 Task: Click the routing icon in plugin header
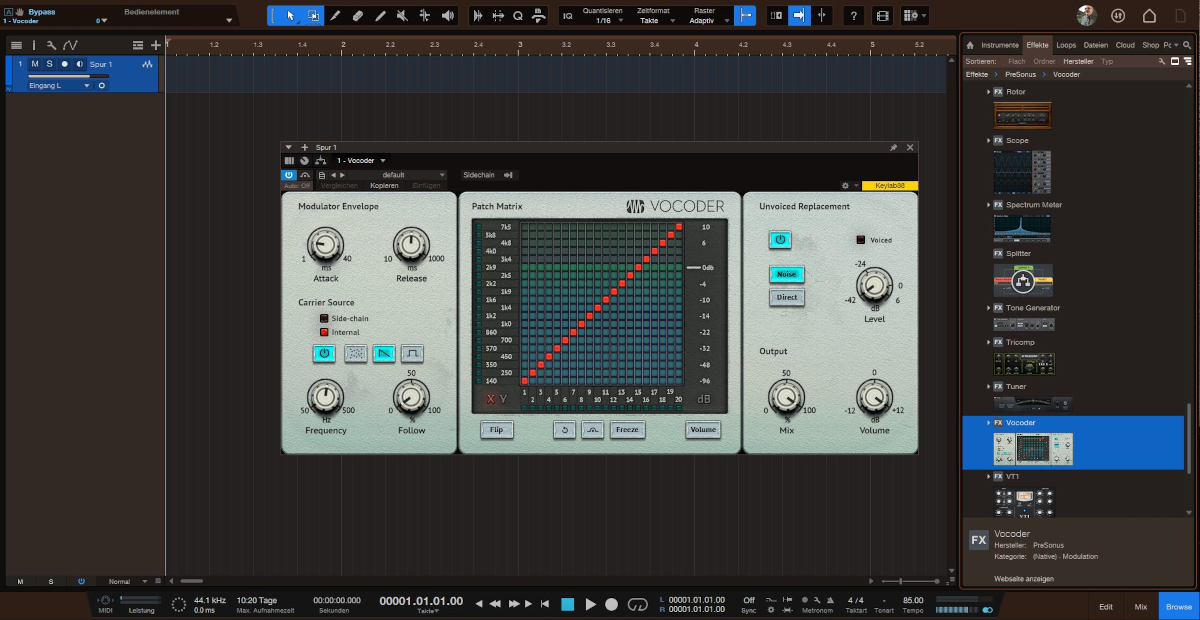(320, 160)
